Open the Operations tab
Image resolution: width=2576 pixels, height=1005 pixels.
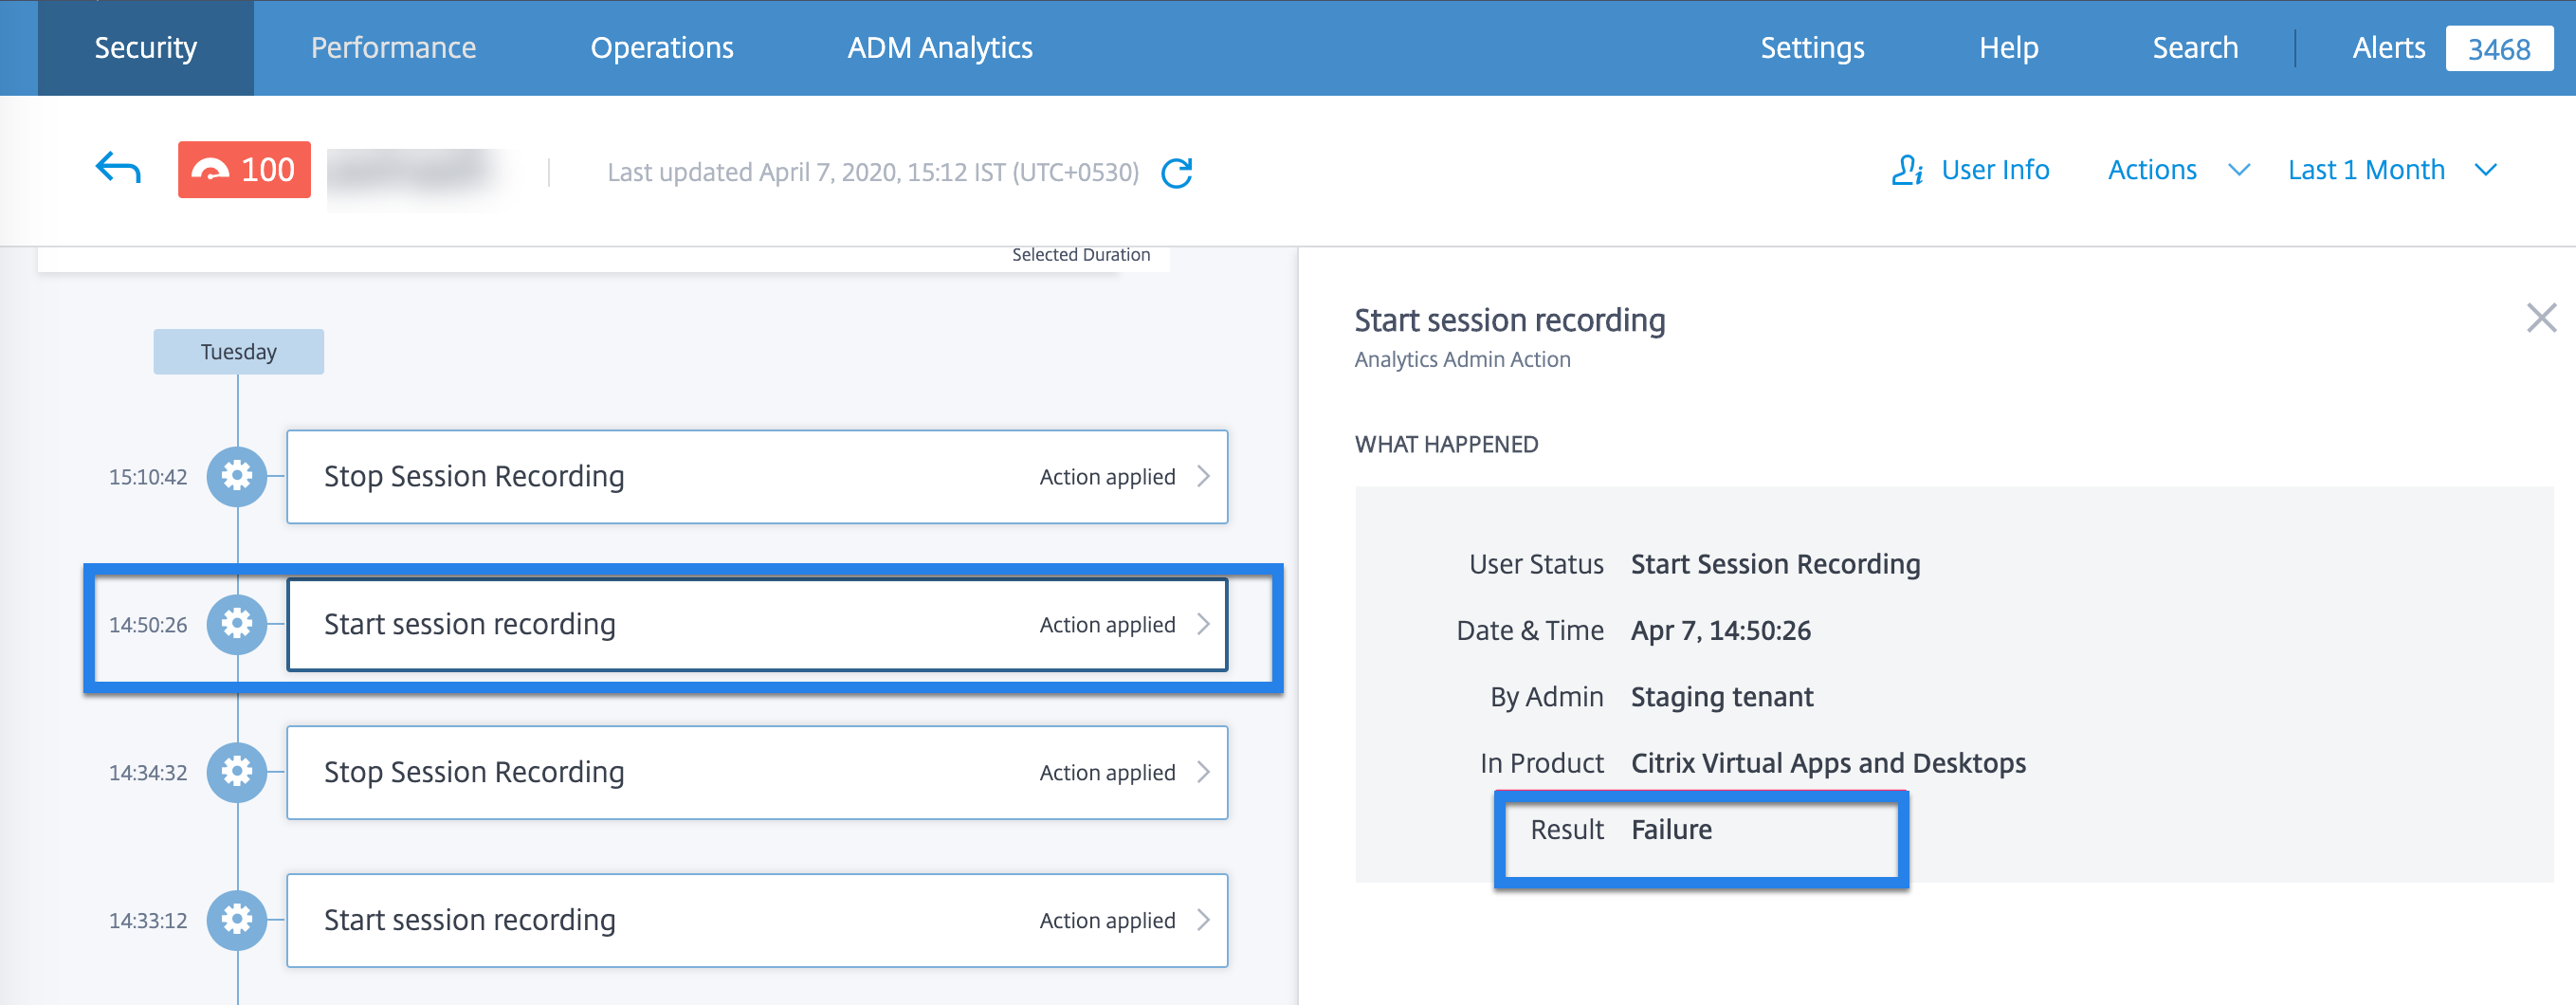pyautogui.click(x=661, y=48)
